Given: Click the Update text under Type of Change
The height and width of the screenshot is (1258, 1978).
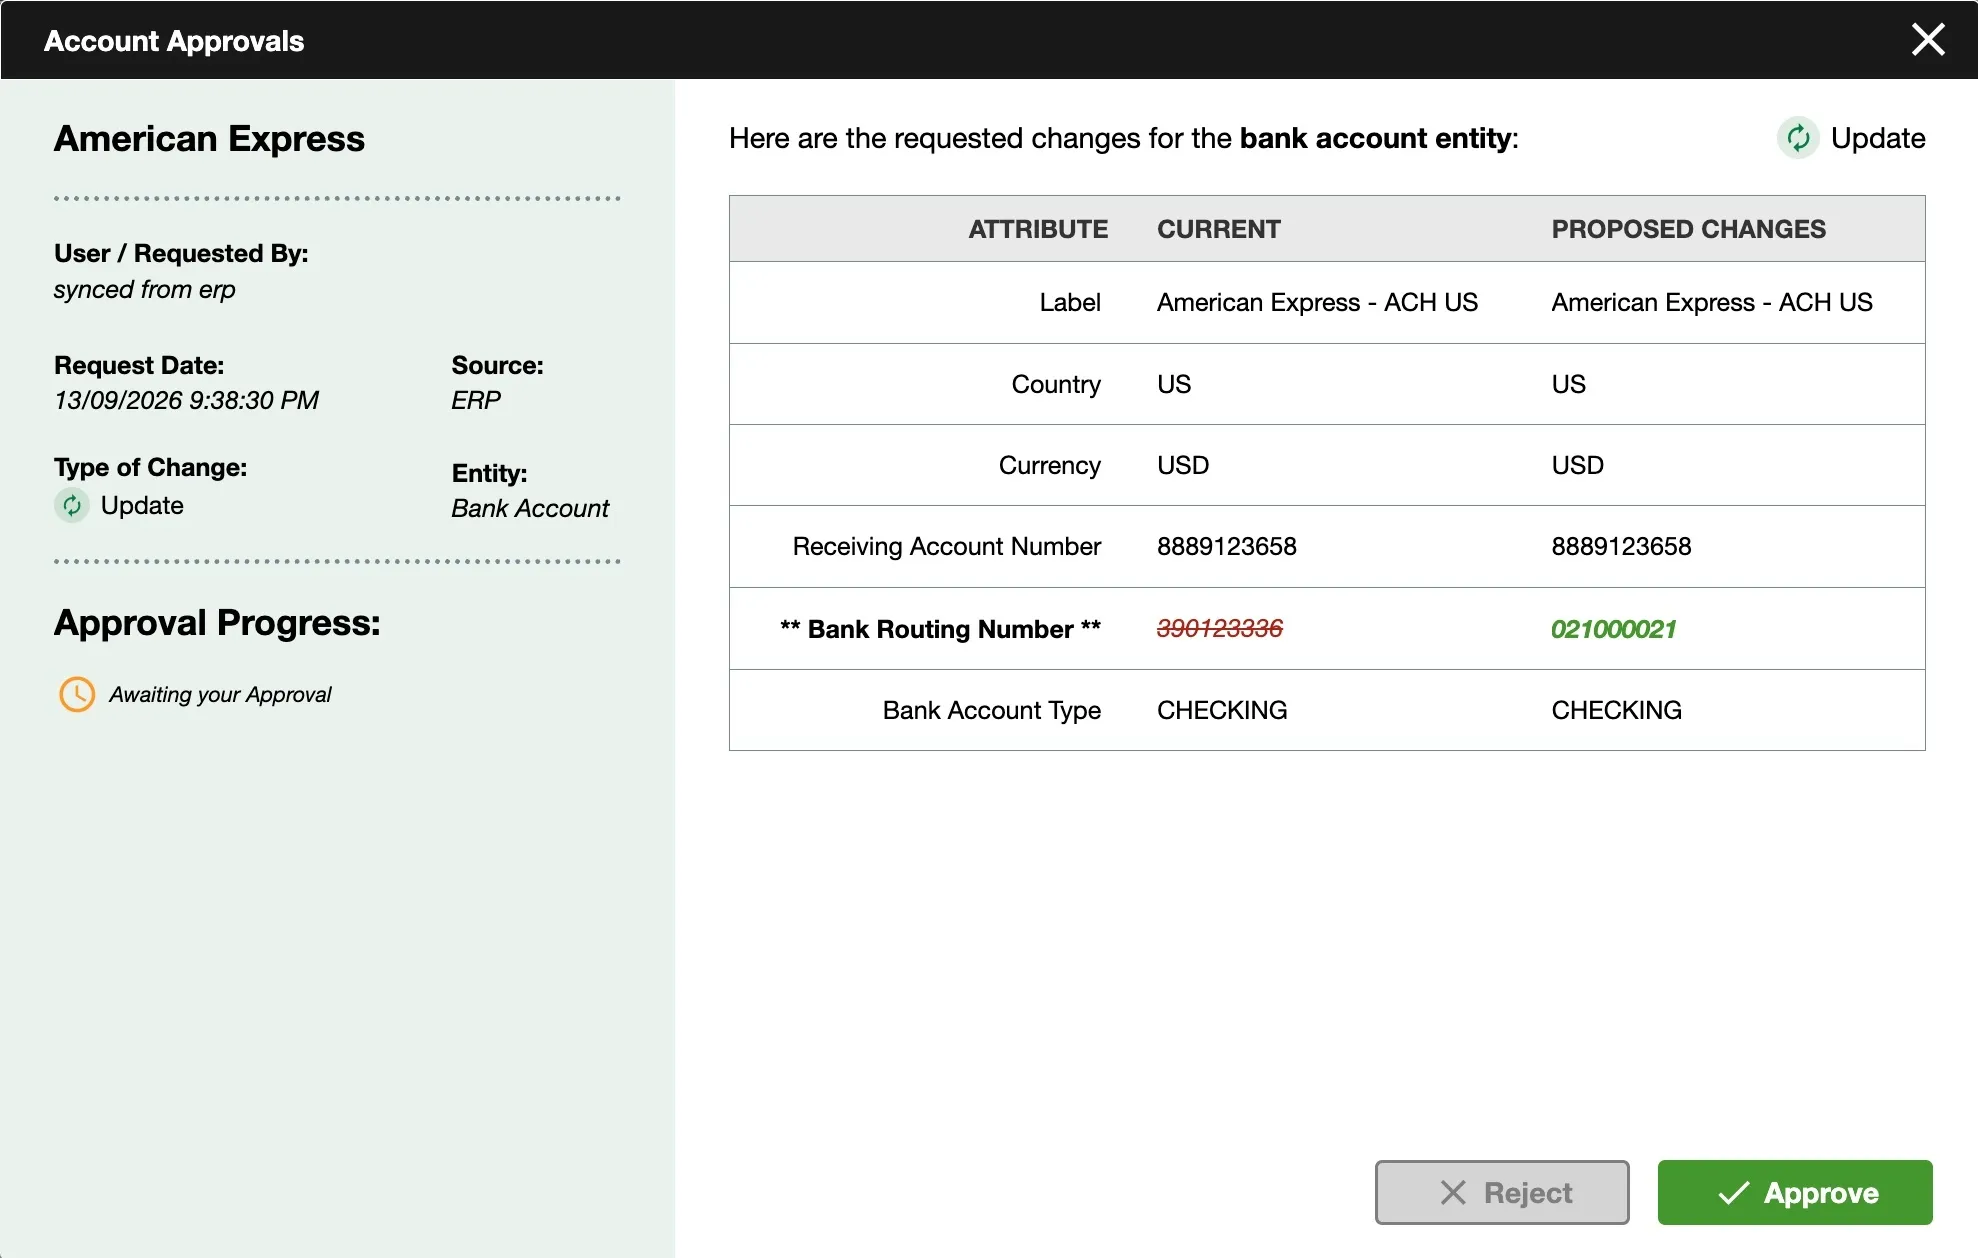Looking at the screenshot, I should [x=142, y=506].
